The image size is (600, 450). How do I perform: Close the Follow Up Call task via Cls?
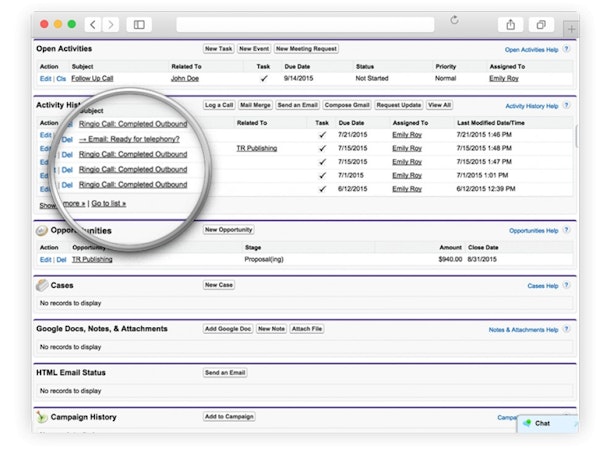[61, 78]
